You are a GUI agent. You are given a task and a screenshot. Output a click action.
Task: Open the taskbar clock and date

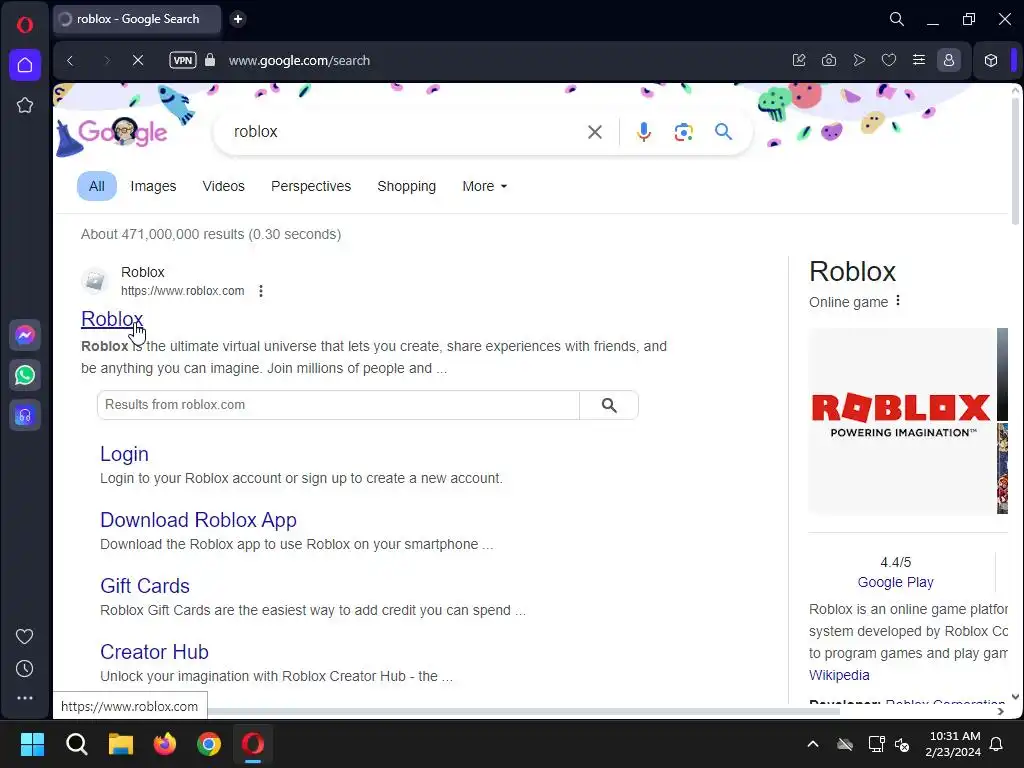coord(953,744)
